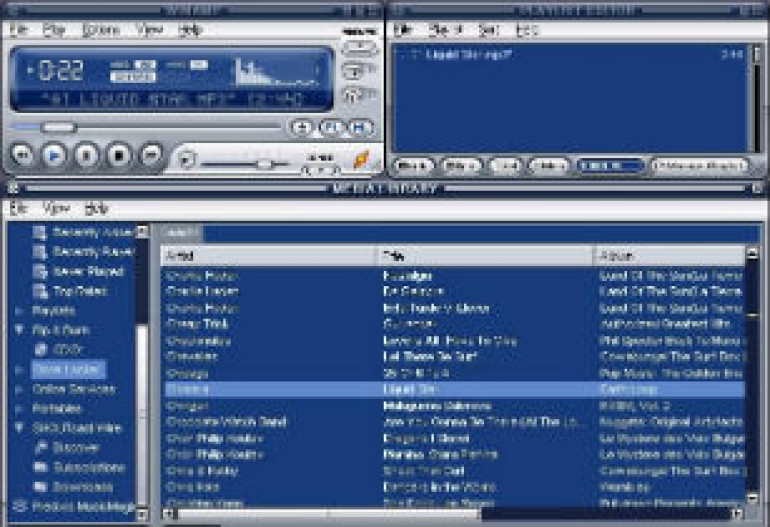Pause the currently playing song
The image size is (770, 527).
click(x=86, y=155)
